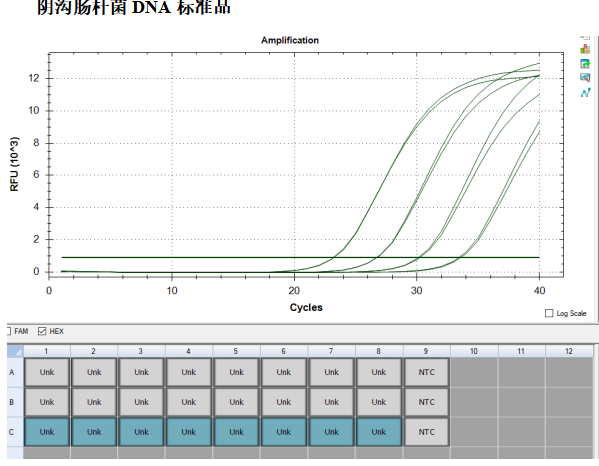Select plate column header 7
The image size is (599, 466).
pyautogui.click(x=331, y=351)
